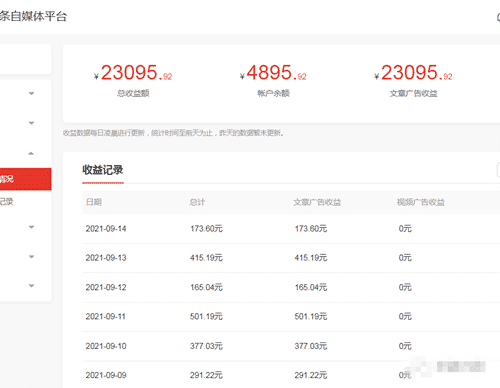Click the 415.19元 total for 2021-09-13

(x=206, y=258)
